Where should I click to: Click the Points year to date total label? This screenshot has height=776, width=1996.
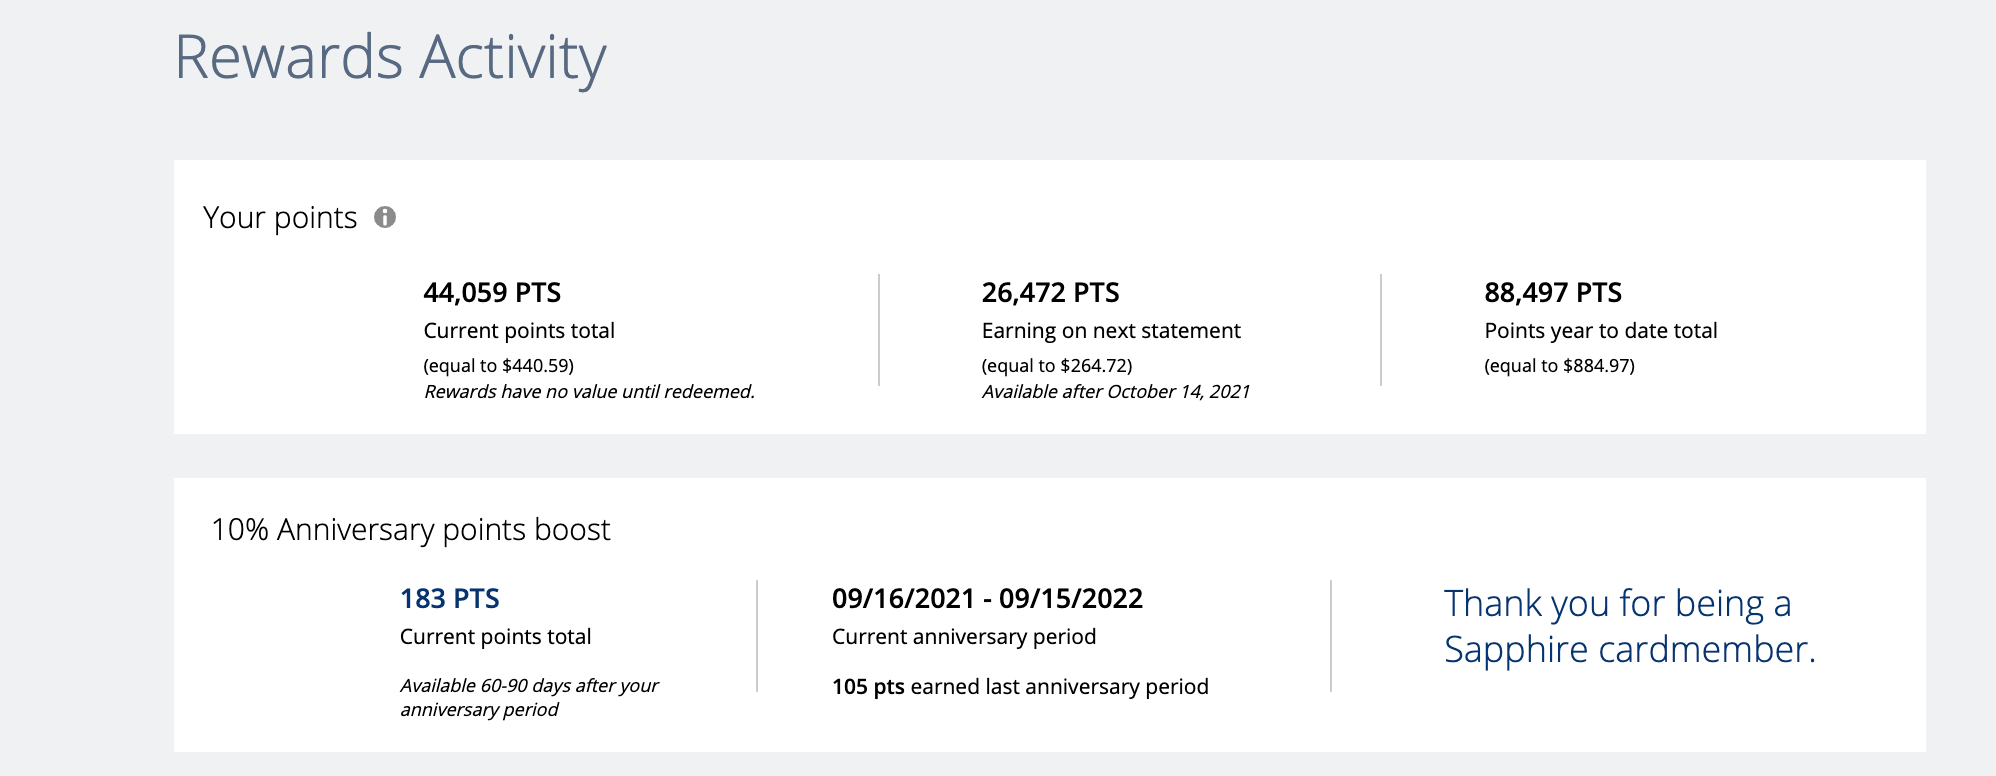pos(1600,331)
